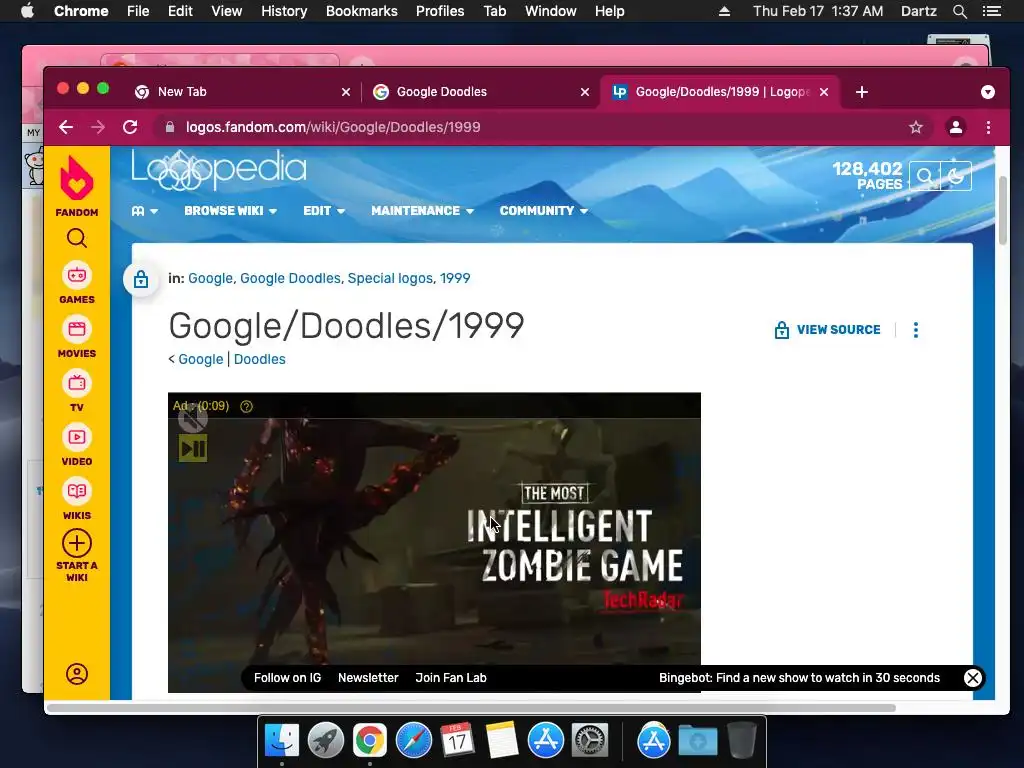
Task: Expand the Maintenance dropdown
Action: [x=423, y=211]
